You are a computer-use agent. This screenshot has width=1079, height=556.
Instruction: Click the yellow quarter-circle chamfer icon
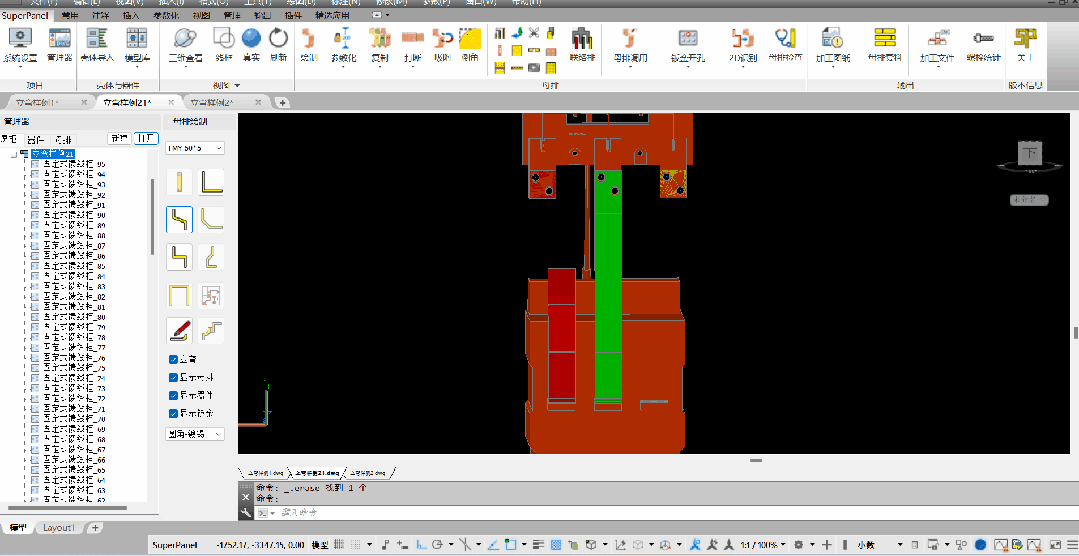pyautogui.click(x=470, y=38)
